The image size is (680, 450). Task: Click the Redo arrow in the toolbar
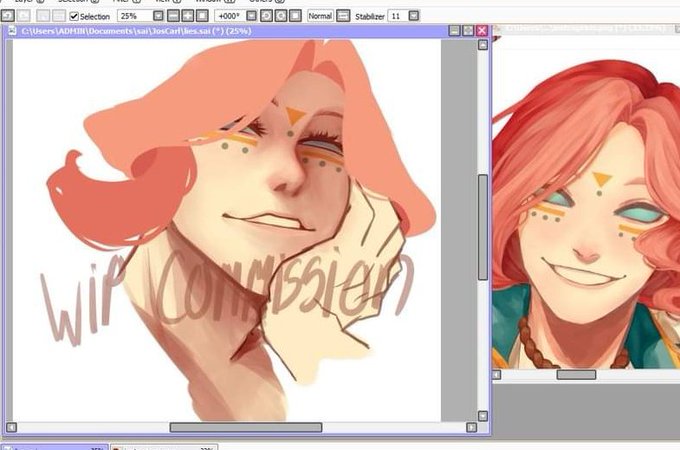pos(23,16)
